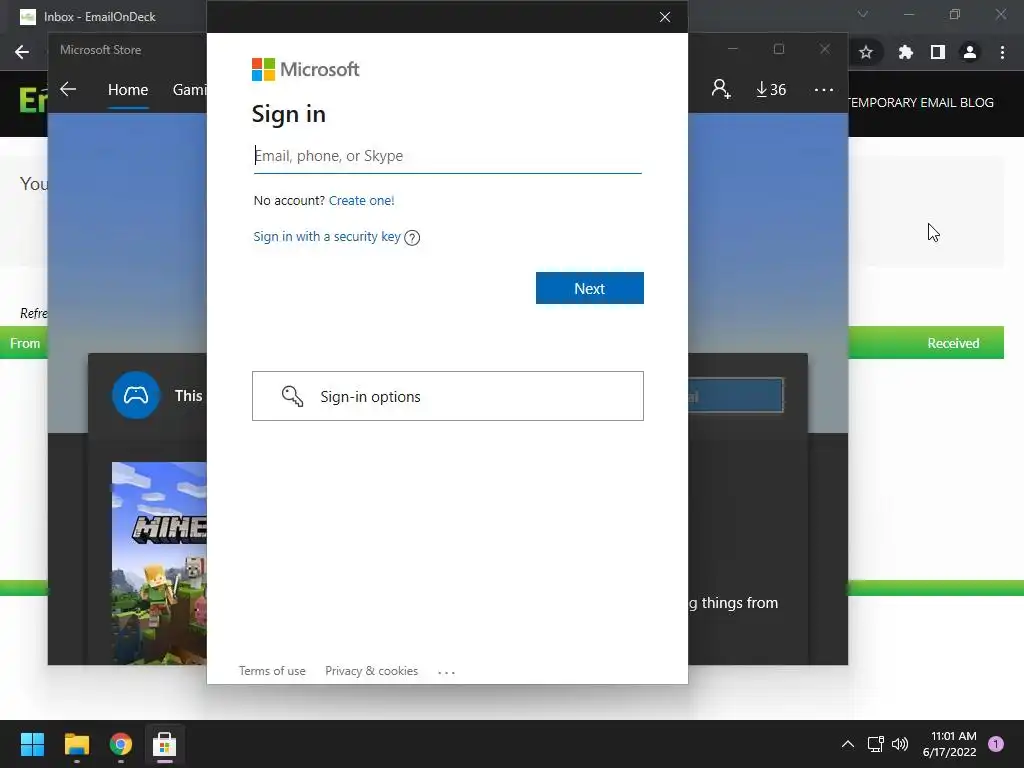The height and width of the screenshot is (768, 1024).
Task: Open network icon in system tray
Action: pyautogui.click(x=875, y=744)
